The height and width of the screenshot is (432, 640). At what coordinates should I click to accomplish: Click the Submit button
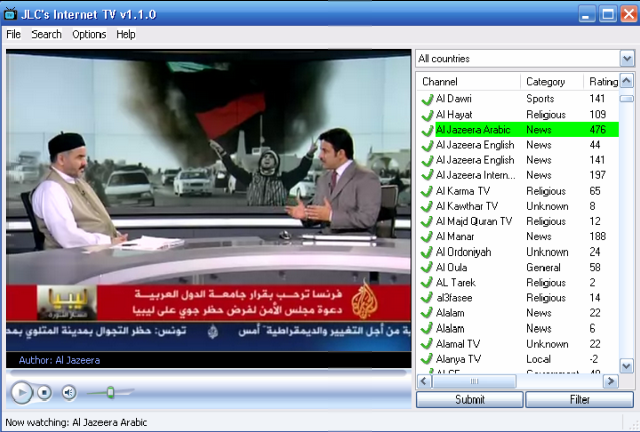469,399
